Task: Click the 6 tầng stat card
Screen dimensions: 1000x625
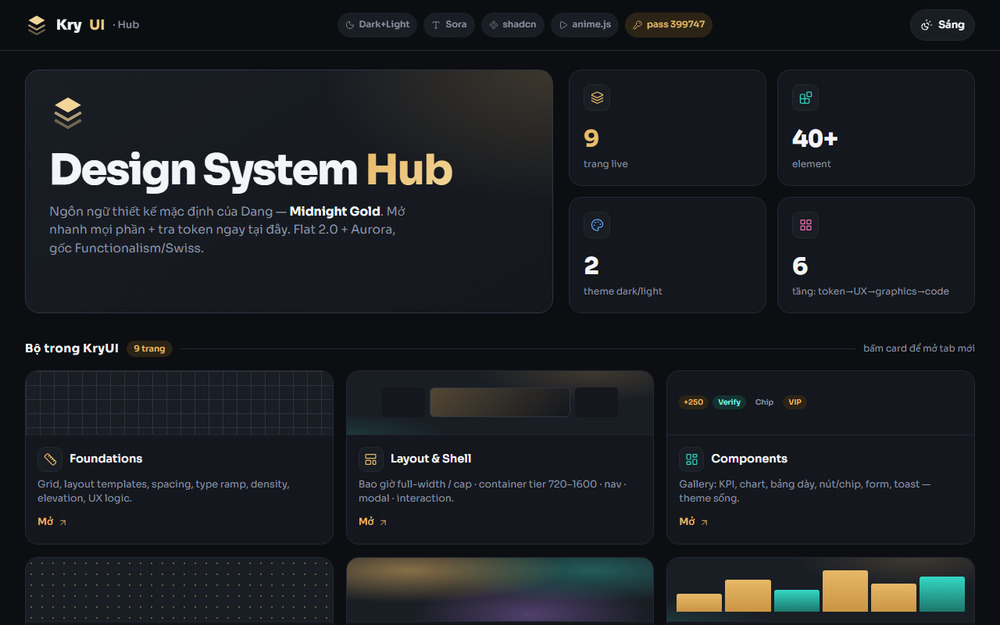Action: [x=876, y=255]
